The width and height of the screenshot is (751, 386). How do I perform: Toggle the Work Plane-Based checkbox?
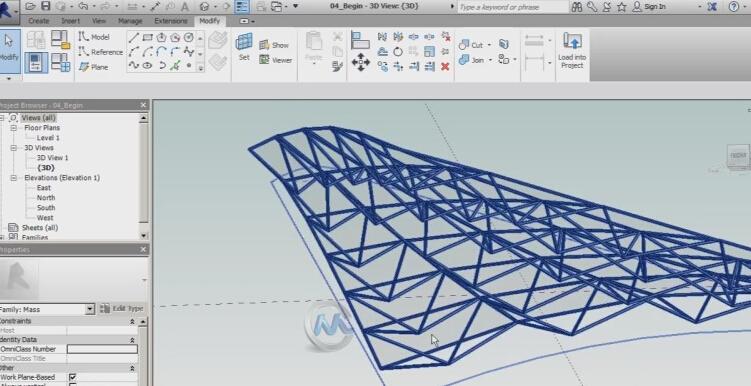[72, 377]
